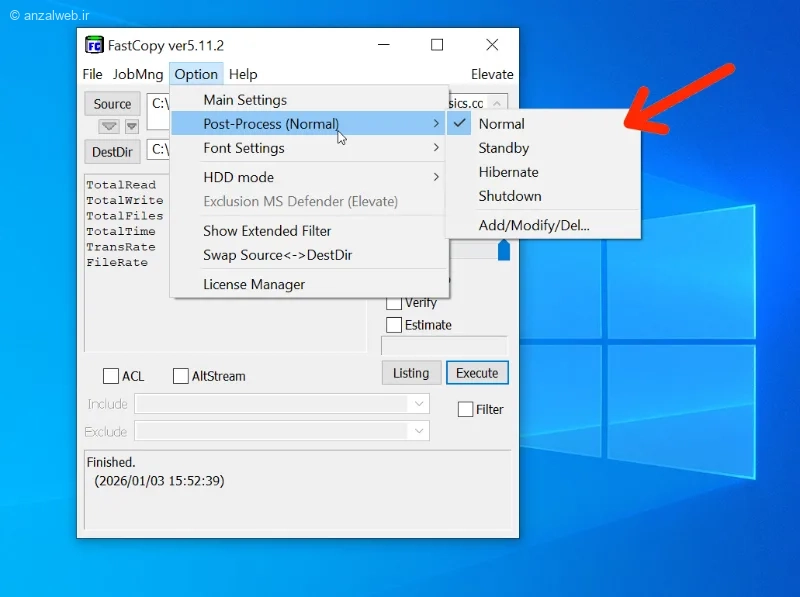The image size is (800, 597).
Task: Open the JobMng menu
Action: (138, 74)
